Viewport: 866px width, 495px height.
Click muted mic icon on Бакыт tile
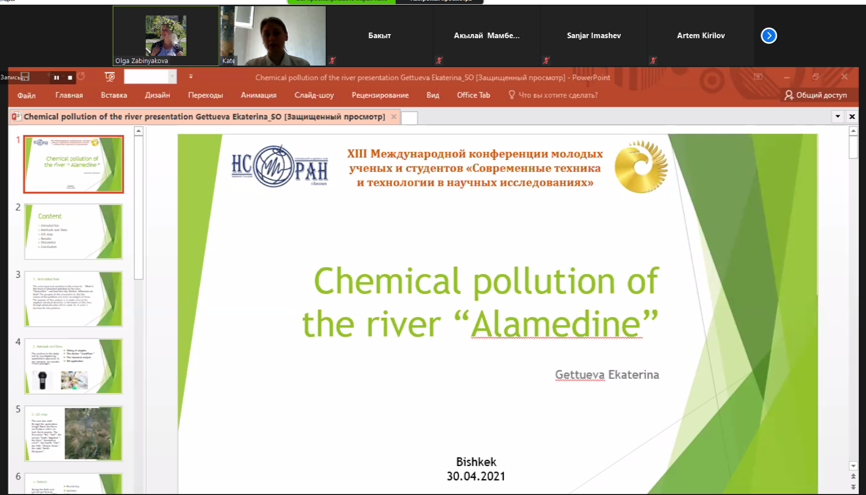click(332, 61)
